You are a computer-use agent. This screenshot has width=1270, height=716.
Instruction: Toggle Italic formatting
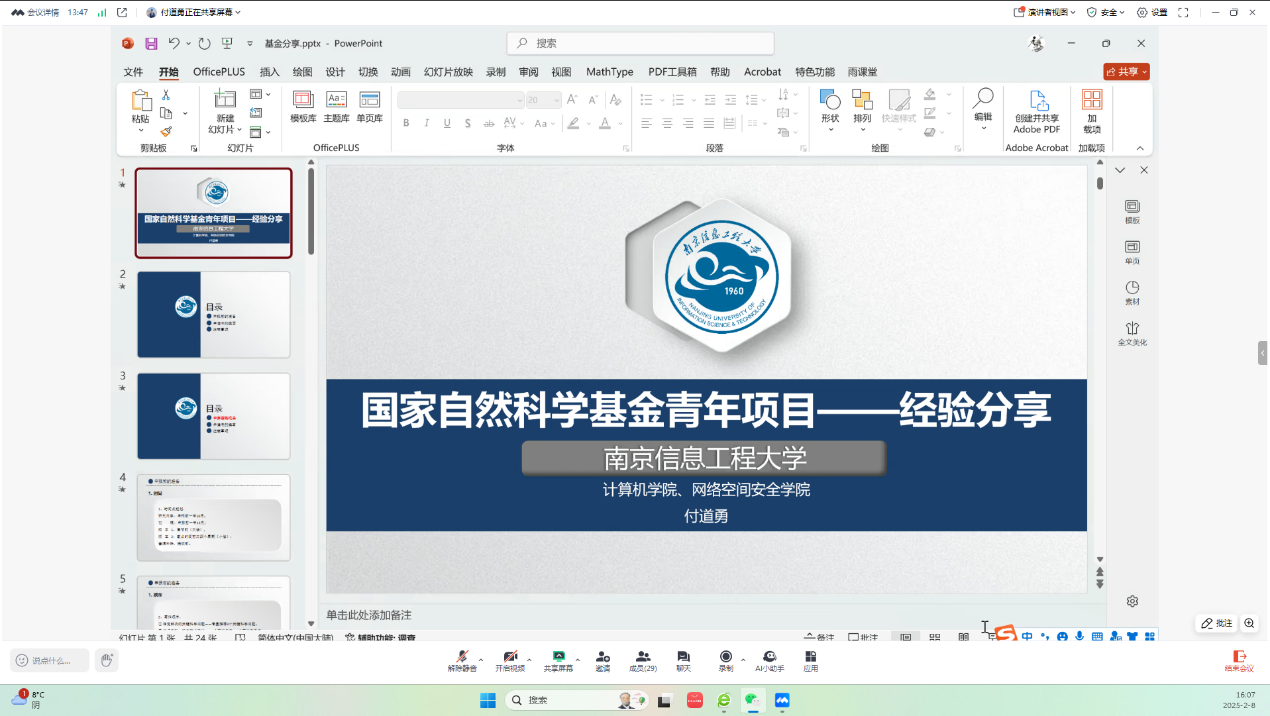click(427, 123)
